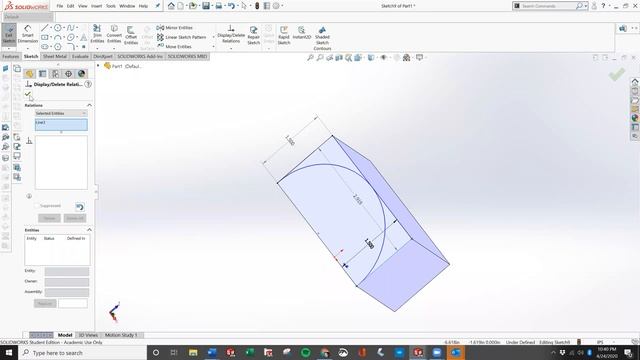Click Offset Entities tool
This screenshot has width=640, height=360.
131,36
